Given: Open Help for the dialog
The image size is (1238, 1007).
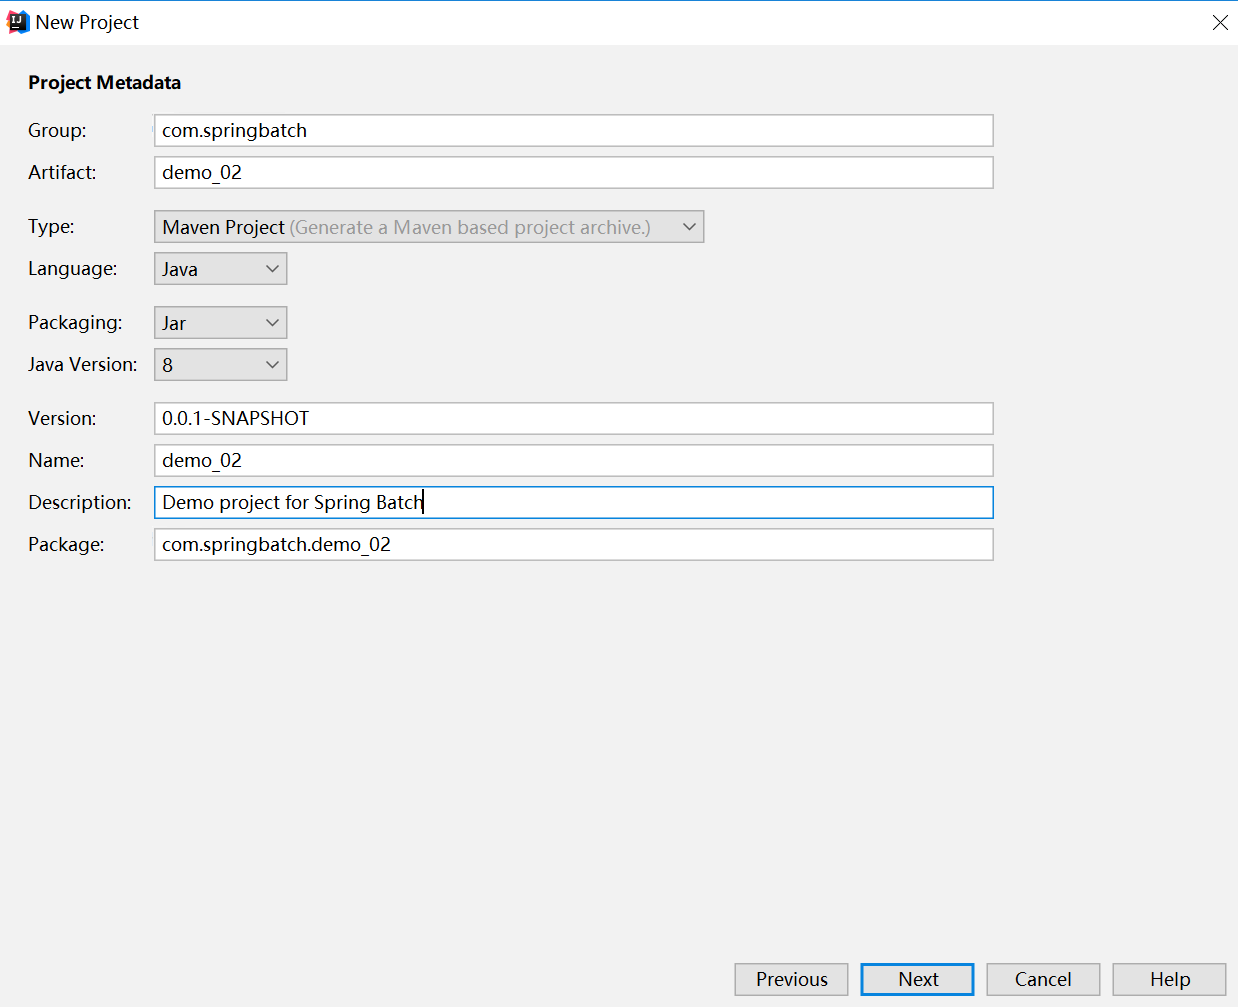Looking at the screenshot, I should 1169,980.
